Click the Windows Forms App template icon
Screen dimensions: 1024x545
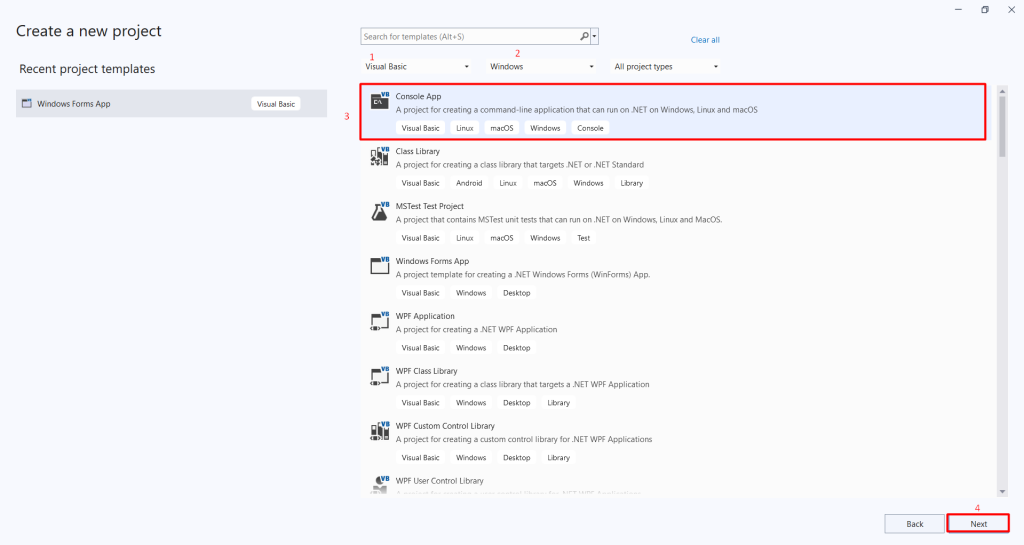380,265
